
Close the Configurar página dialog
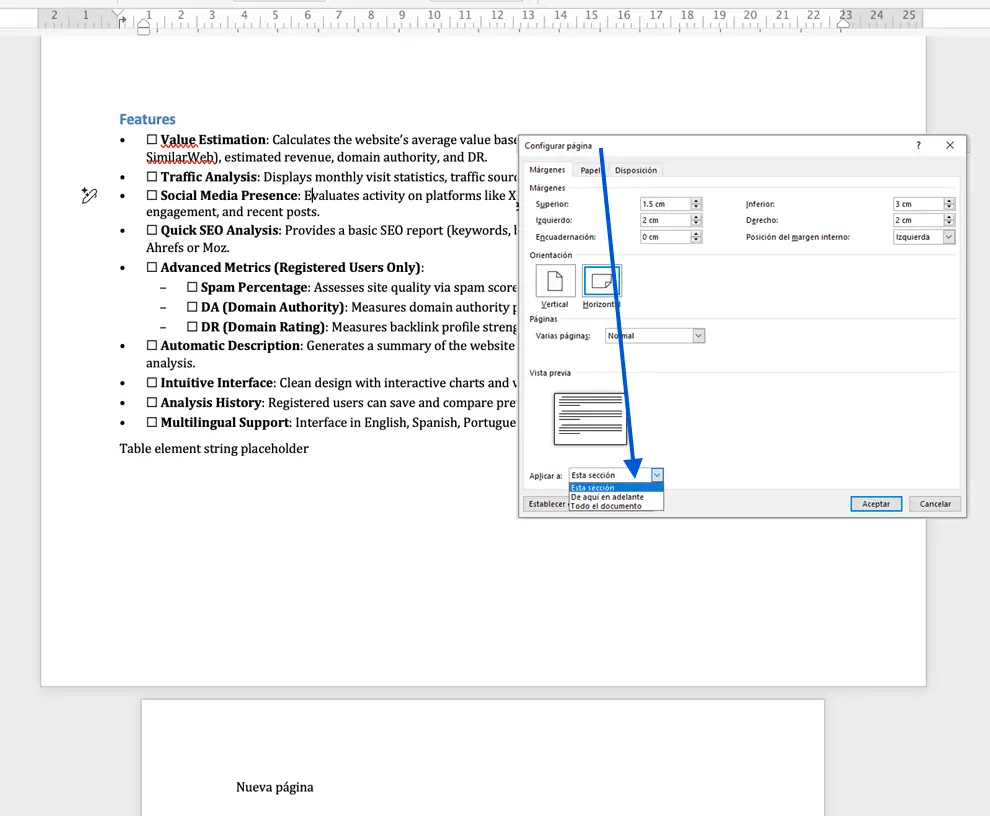pyautogui.click(x=950, y=145)
